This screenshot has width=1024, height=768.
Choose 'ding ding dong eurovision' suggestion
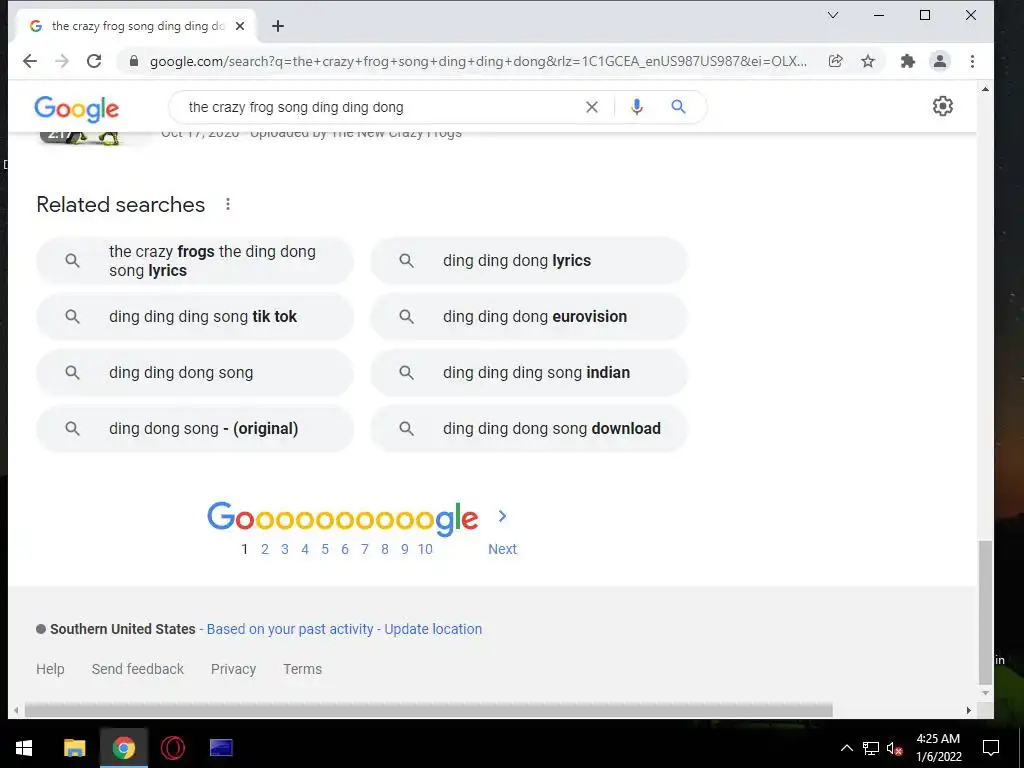point(529,317)
